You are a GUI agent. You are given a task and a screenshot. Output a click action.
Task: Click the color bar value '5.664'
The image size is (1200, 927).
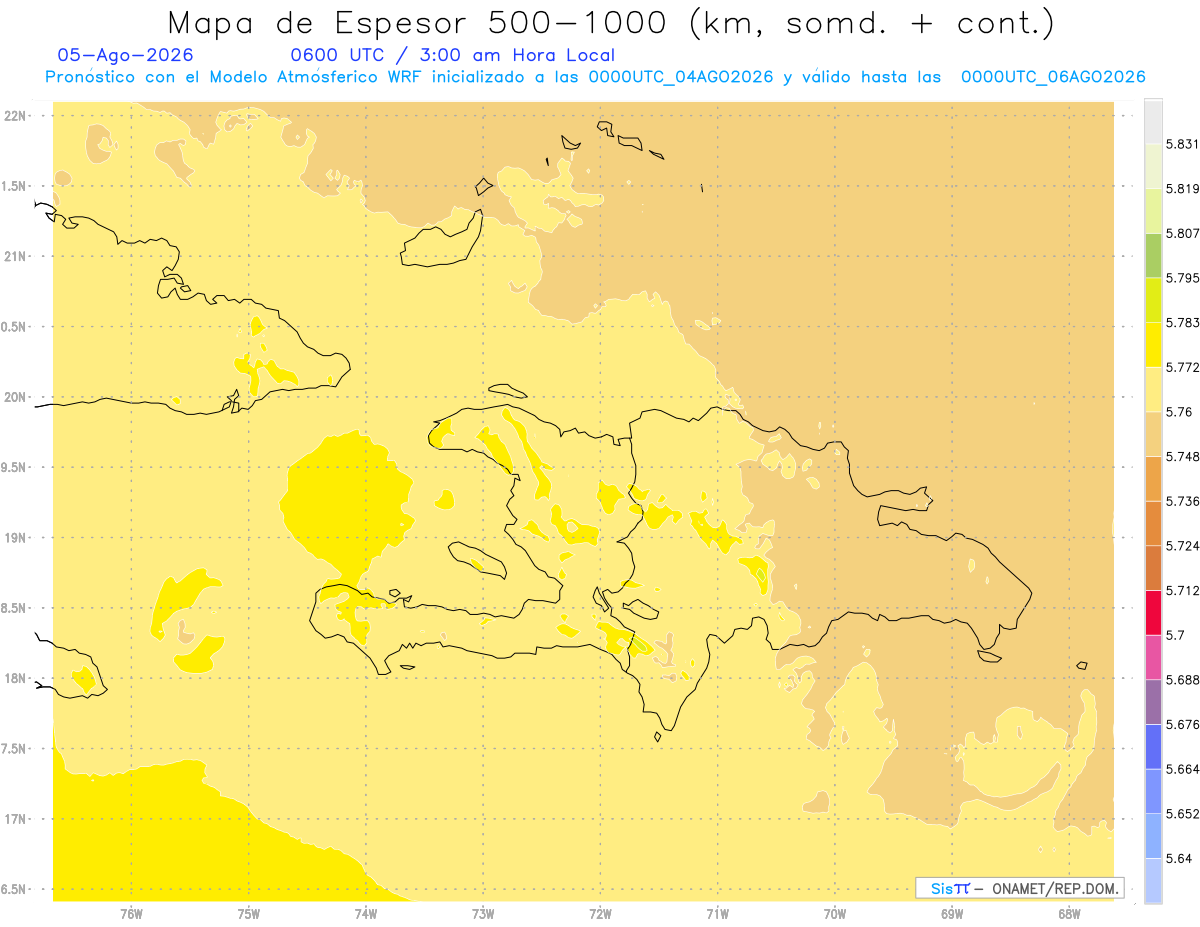pyautogui.click(x=1182, y=769)
